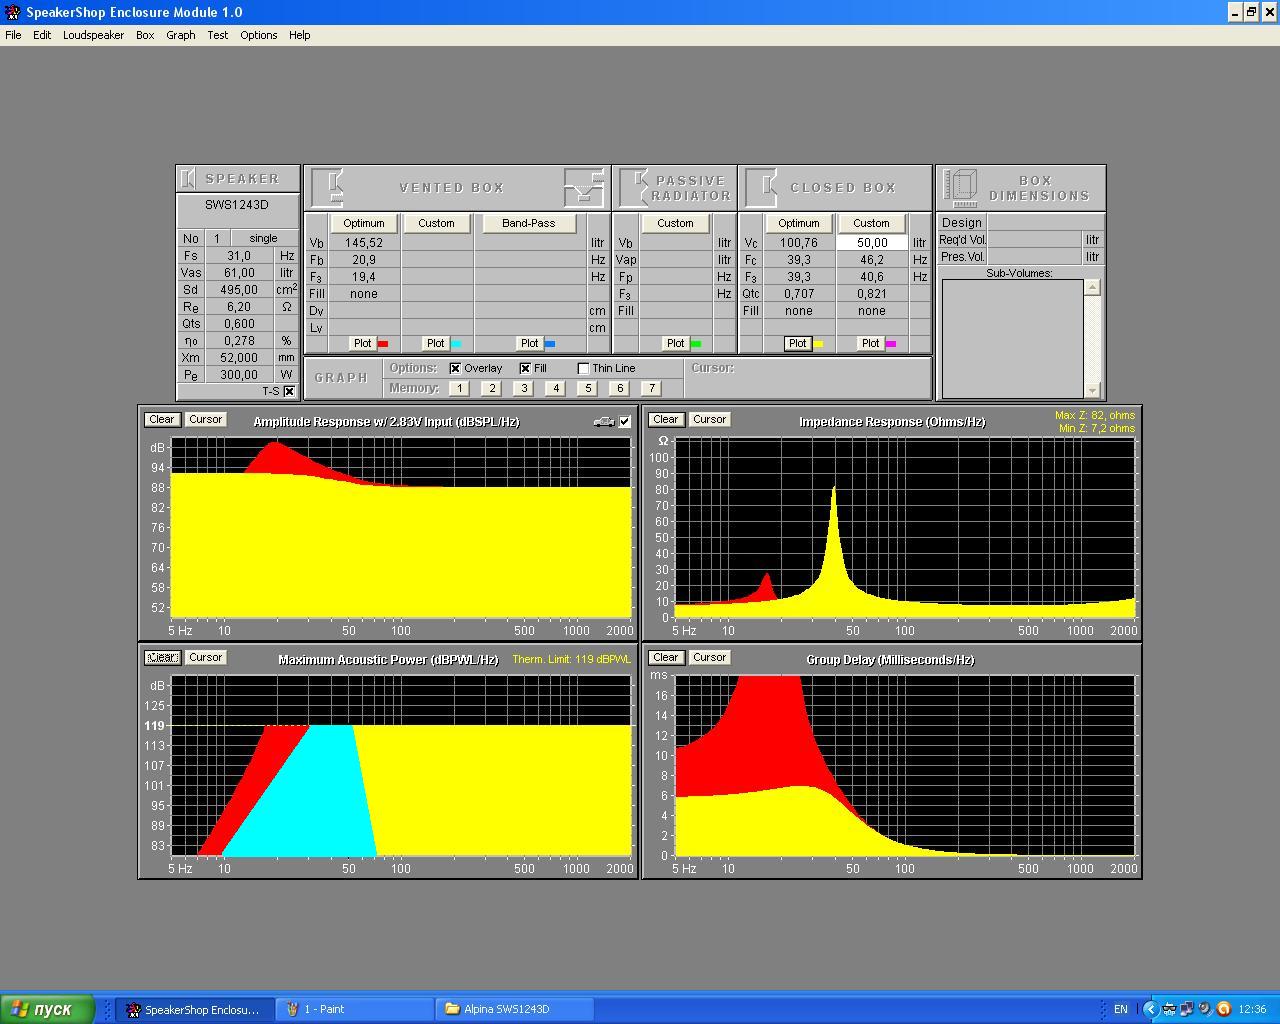Click the Speaker panel icon

click(188, 179)
